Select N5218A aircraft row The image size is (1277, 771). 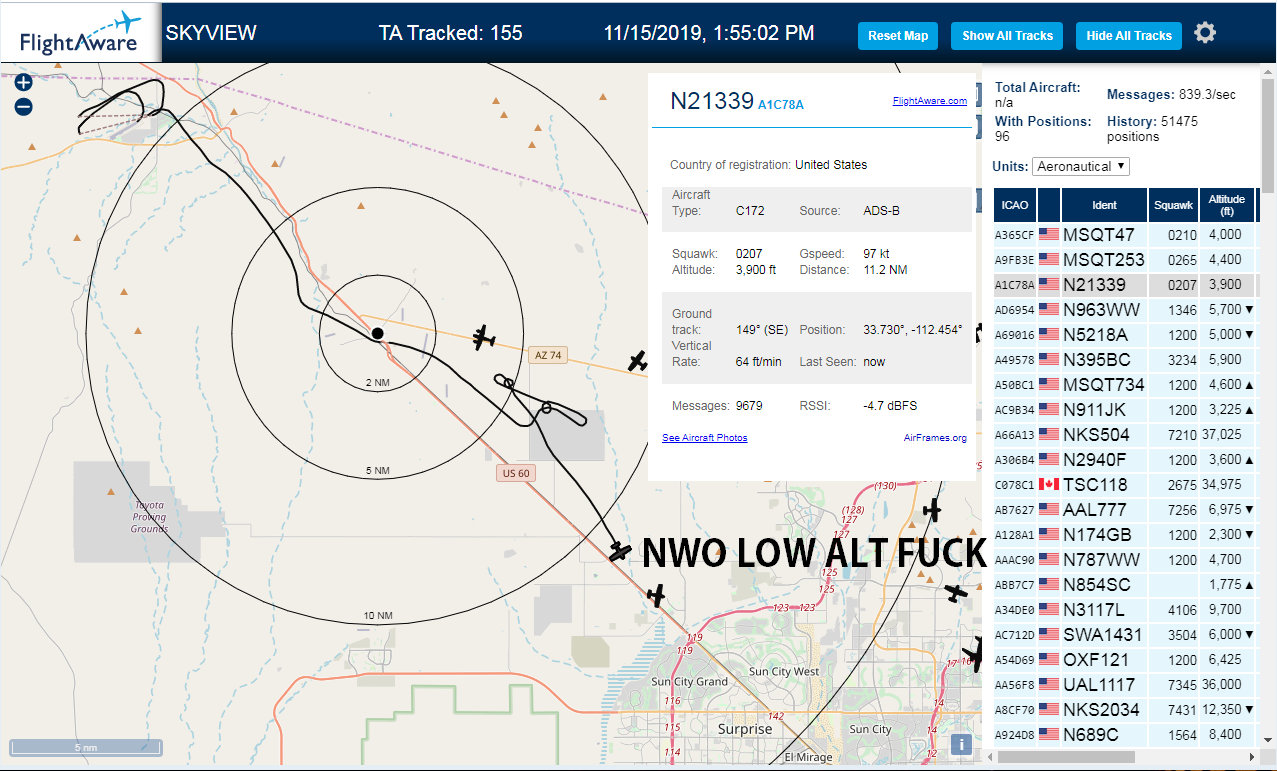(x=1127, y=335)
